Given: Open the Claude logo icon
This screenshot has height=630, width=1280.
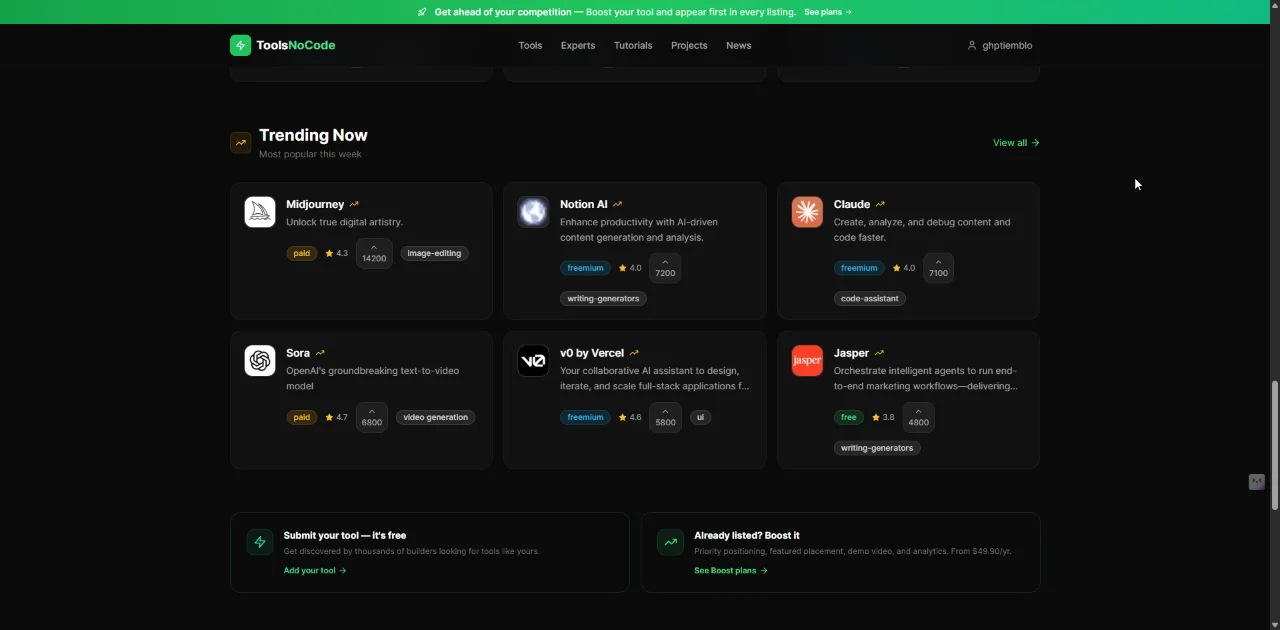Looking at the screenshot, I should click(807, 211).
